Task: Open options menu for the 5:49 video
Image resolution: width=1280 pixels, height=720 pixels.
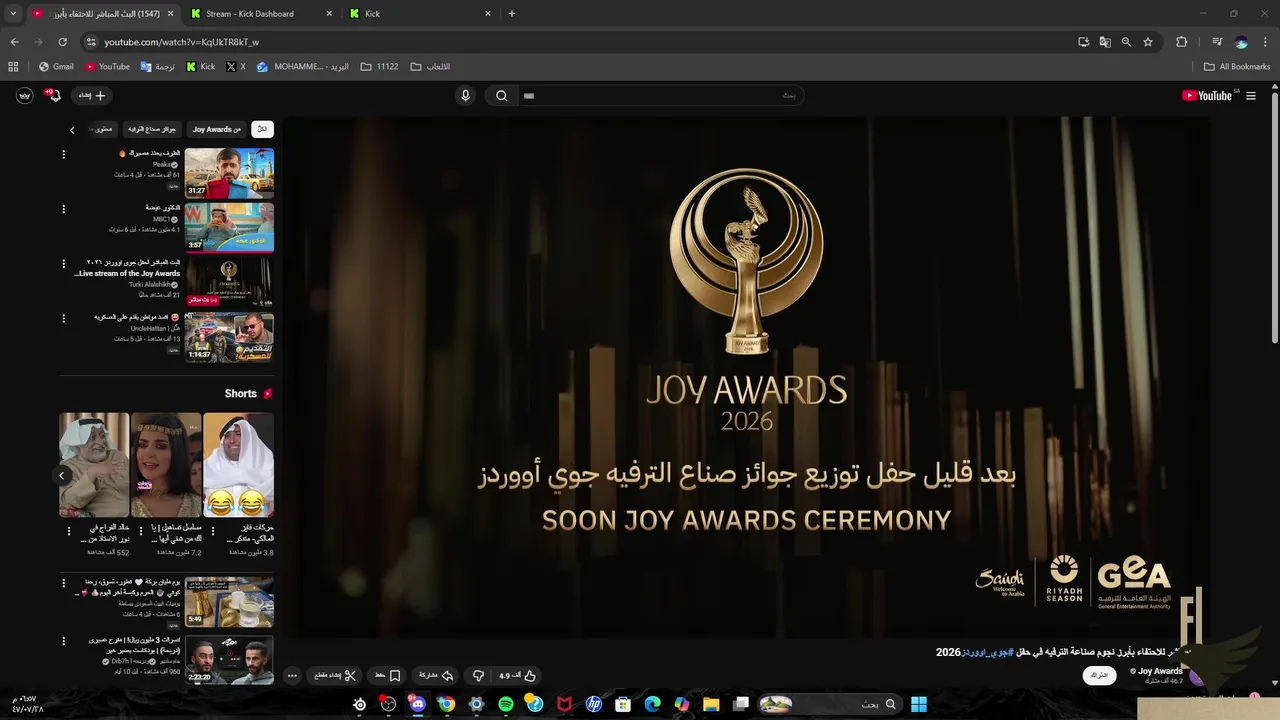Action: point(63,583)
